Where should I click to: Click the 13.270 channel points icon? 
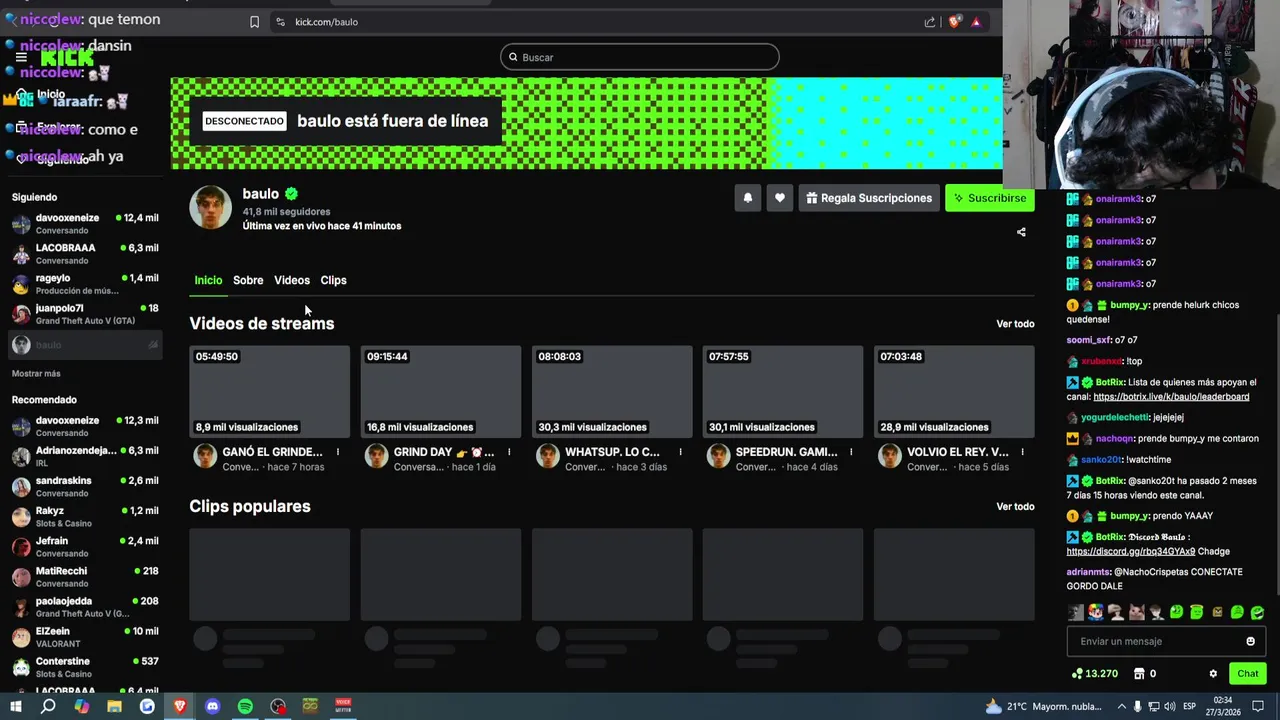tap(1077, 674)
